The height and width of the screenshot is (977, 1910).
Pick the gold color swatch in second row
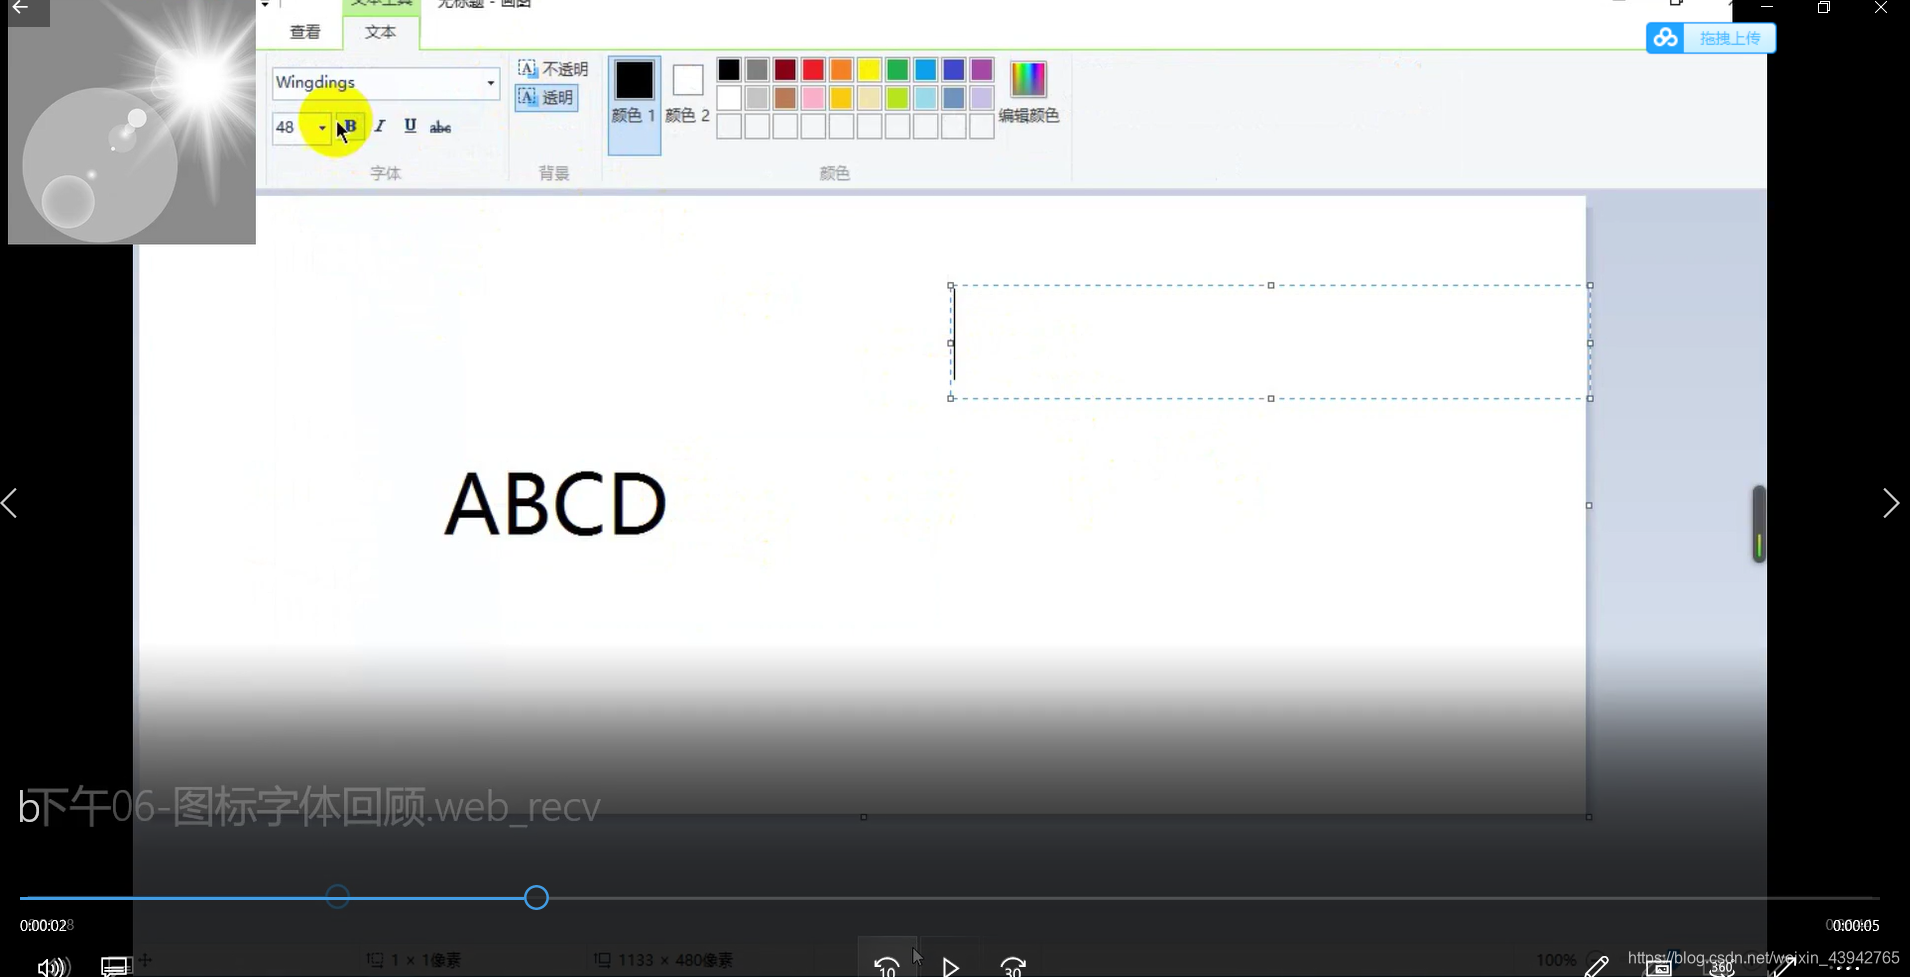click(841, 98)
